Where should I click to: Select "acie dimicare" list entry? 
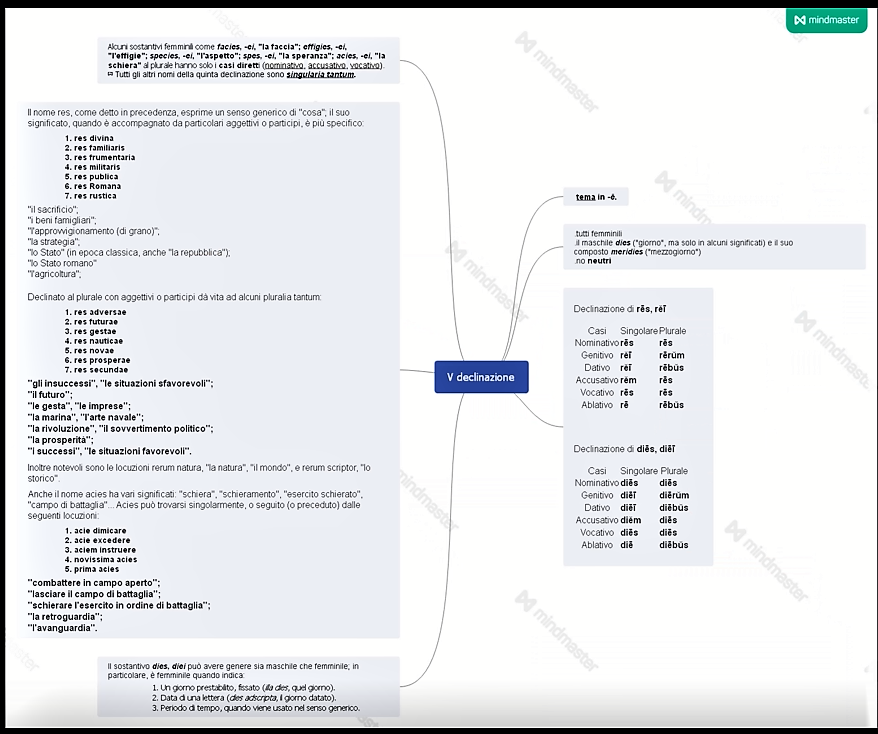(x=100, y=531)
